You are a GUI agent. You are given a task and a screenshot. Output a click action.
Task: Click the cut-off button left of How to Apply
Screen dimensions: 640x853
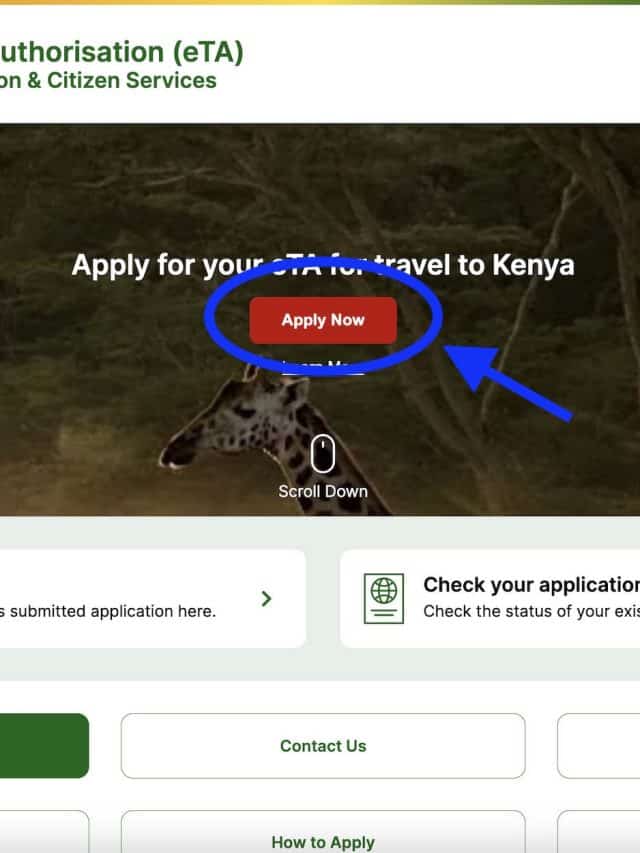(44, 832)
